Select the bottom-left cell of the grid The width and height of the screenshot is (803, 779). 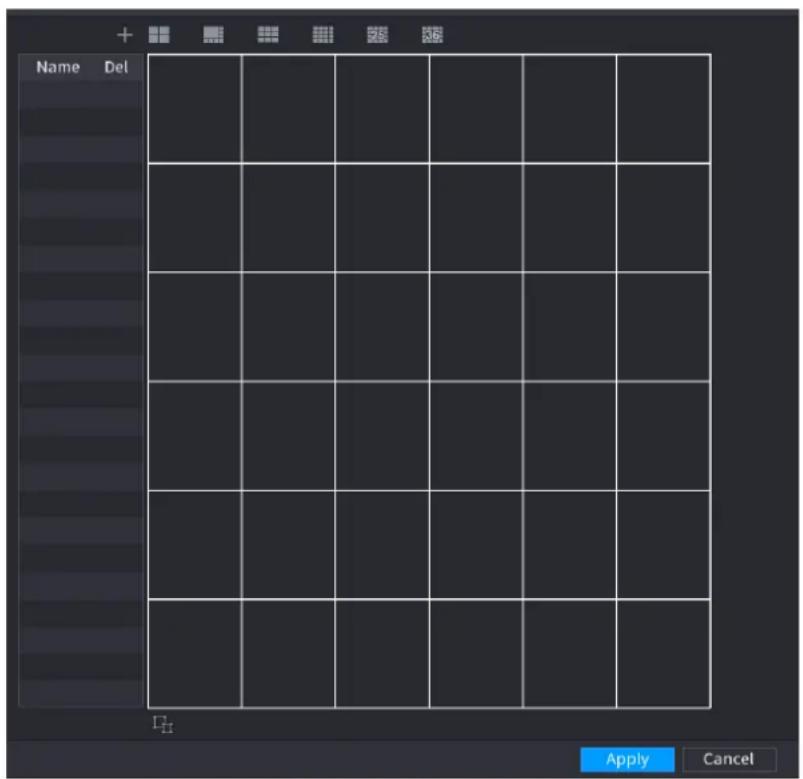pos(195,654)
